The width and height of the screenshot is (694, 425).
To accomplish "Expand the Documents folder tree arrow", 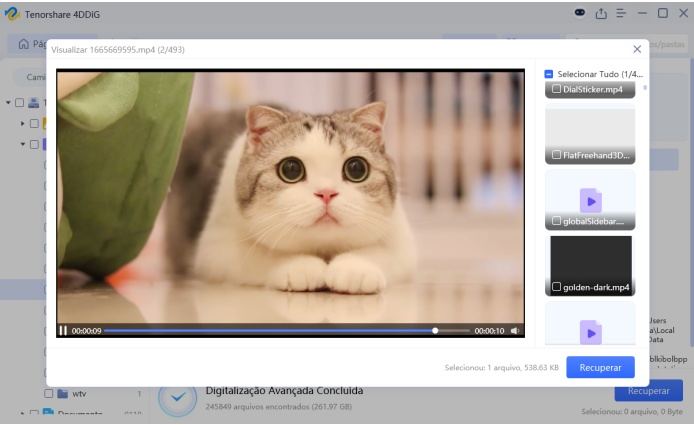I will [x=22, y=414].
